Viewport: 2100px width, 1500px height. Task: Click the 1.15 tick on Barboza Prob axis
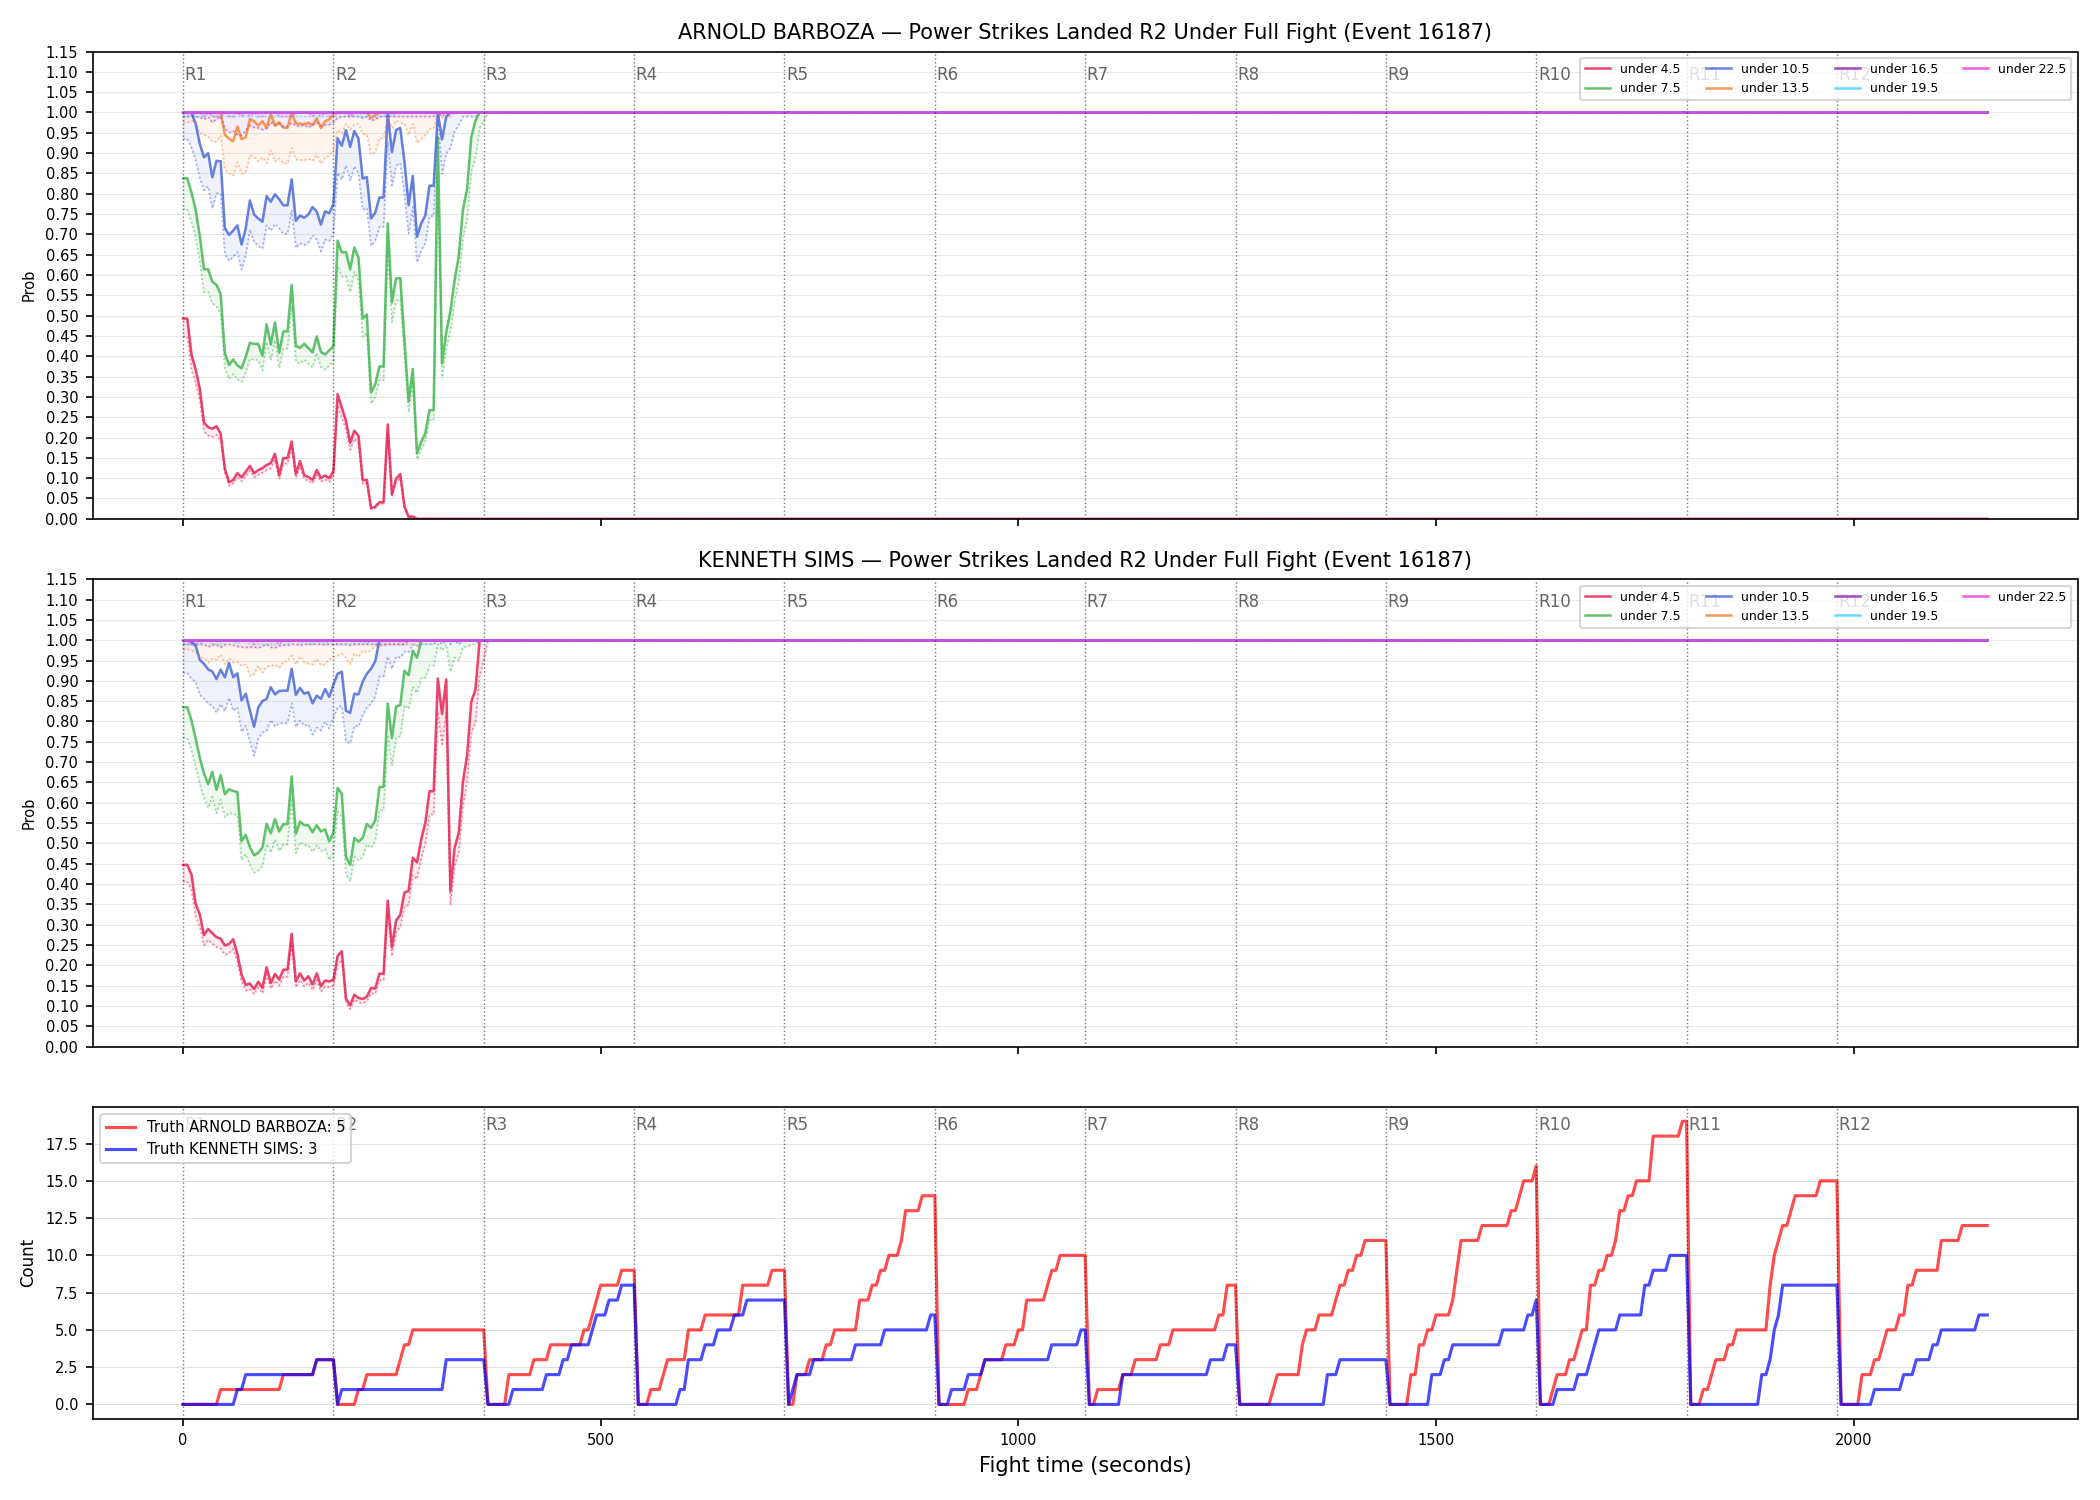pos(62,52)
